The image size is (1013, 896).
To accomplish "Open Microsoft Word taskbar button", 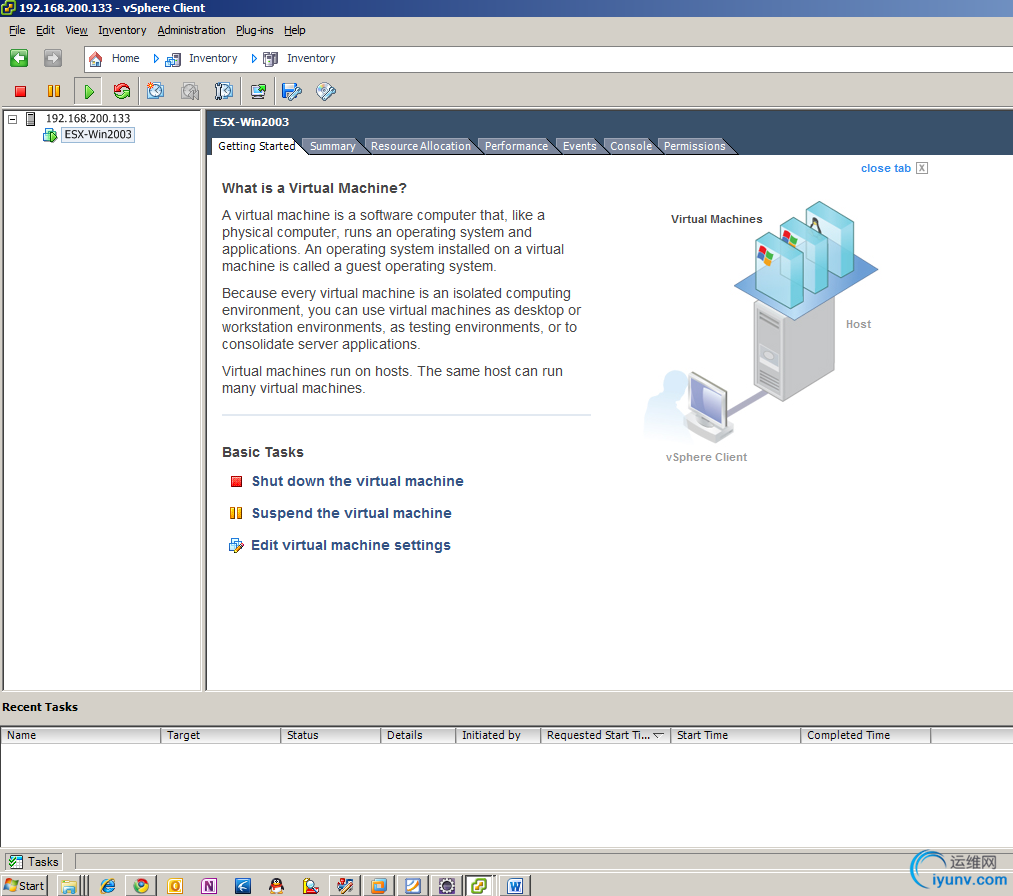I will click(x=515, y=886).
